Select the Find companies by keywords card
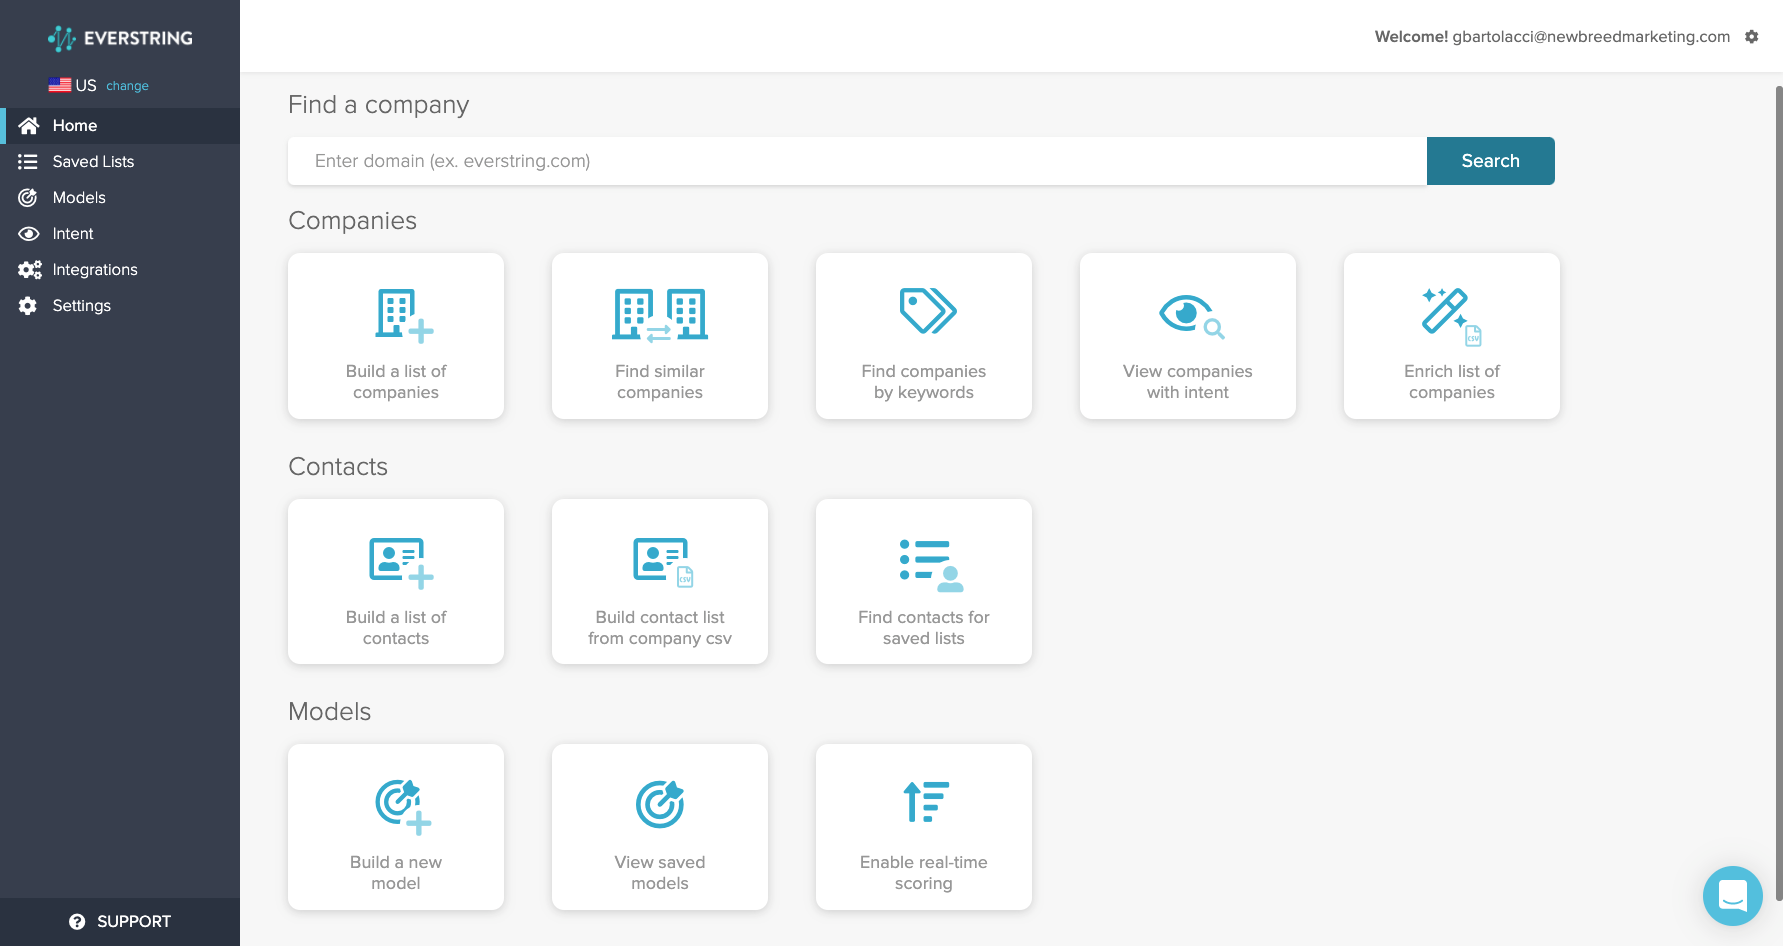This screenshot has width=1783, height=946. coord(924,336)
